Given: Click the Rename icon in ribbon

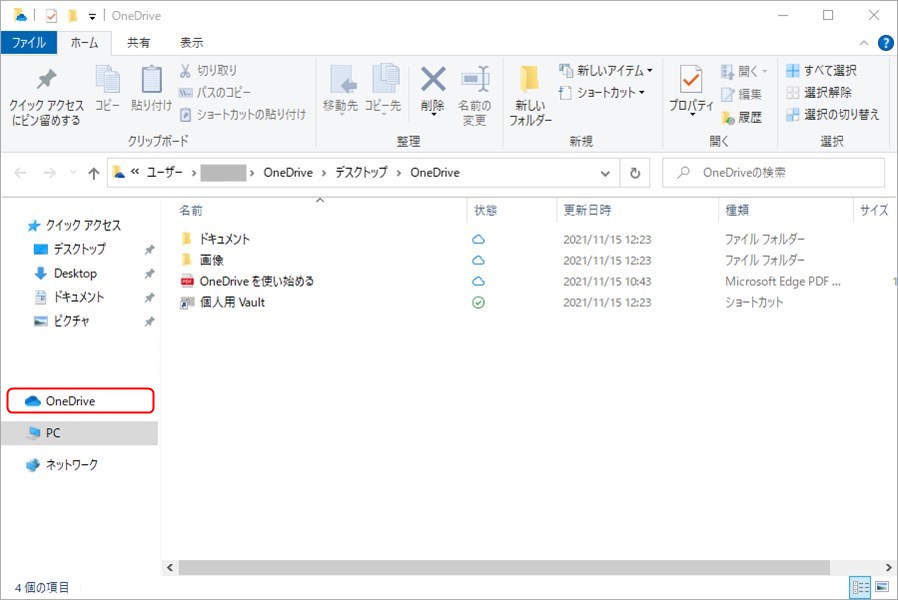Looking at the screenshot, I should 474,82.
